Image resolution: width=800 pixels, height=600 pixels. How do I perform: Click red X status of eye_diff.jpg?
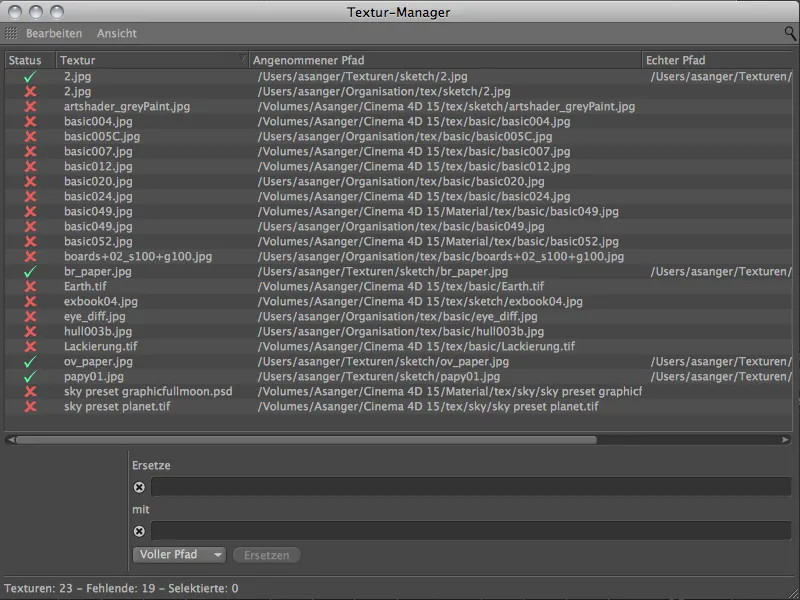[x=31, y=316]
